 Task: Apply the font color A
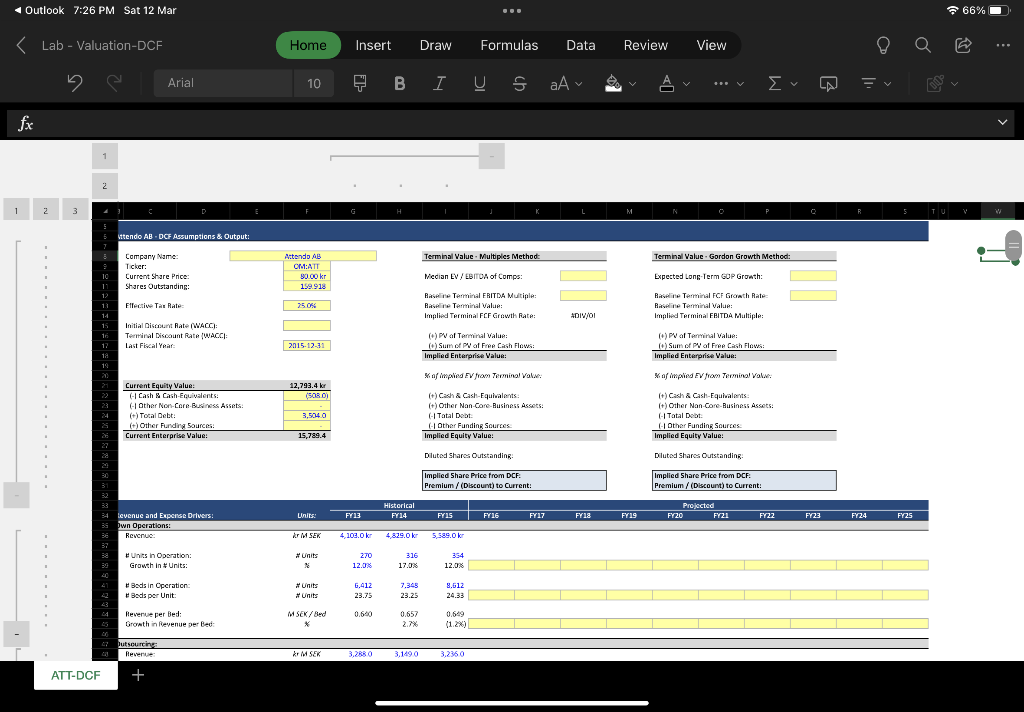click(667, 83)
